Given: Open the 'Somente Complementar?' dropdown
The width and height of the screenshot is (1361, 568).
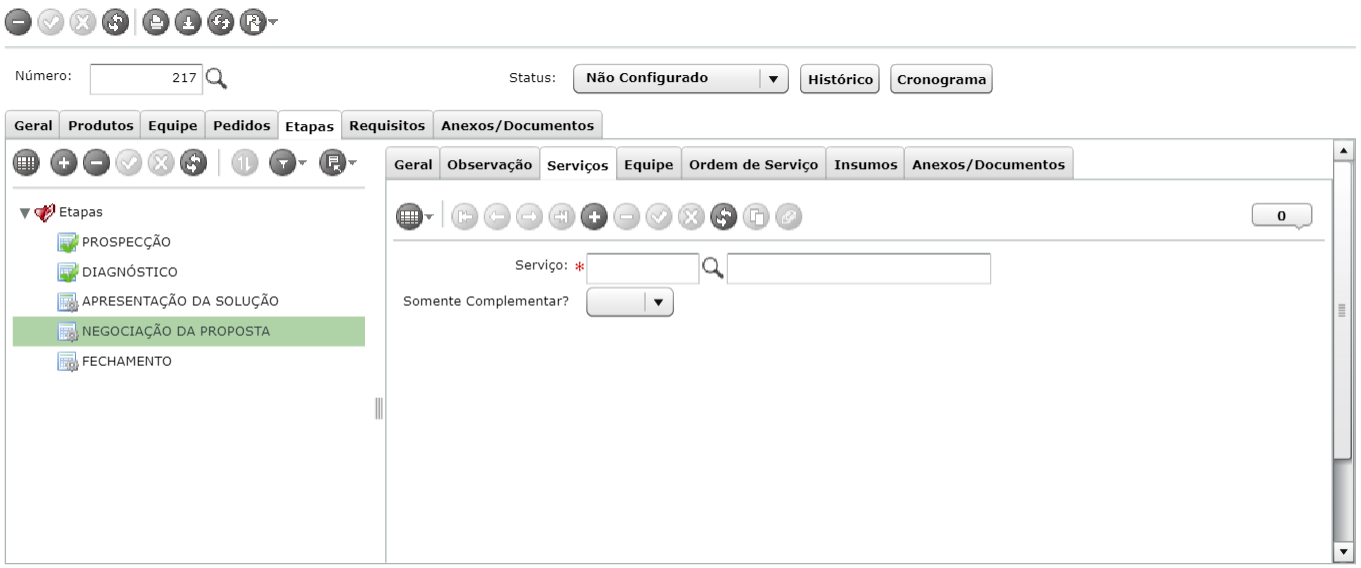Looking at the screenshot, I should click(630, 302).
